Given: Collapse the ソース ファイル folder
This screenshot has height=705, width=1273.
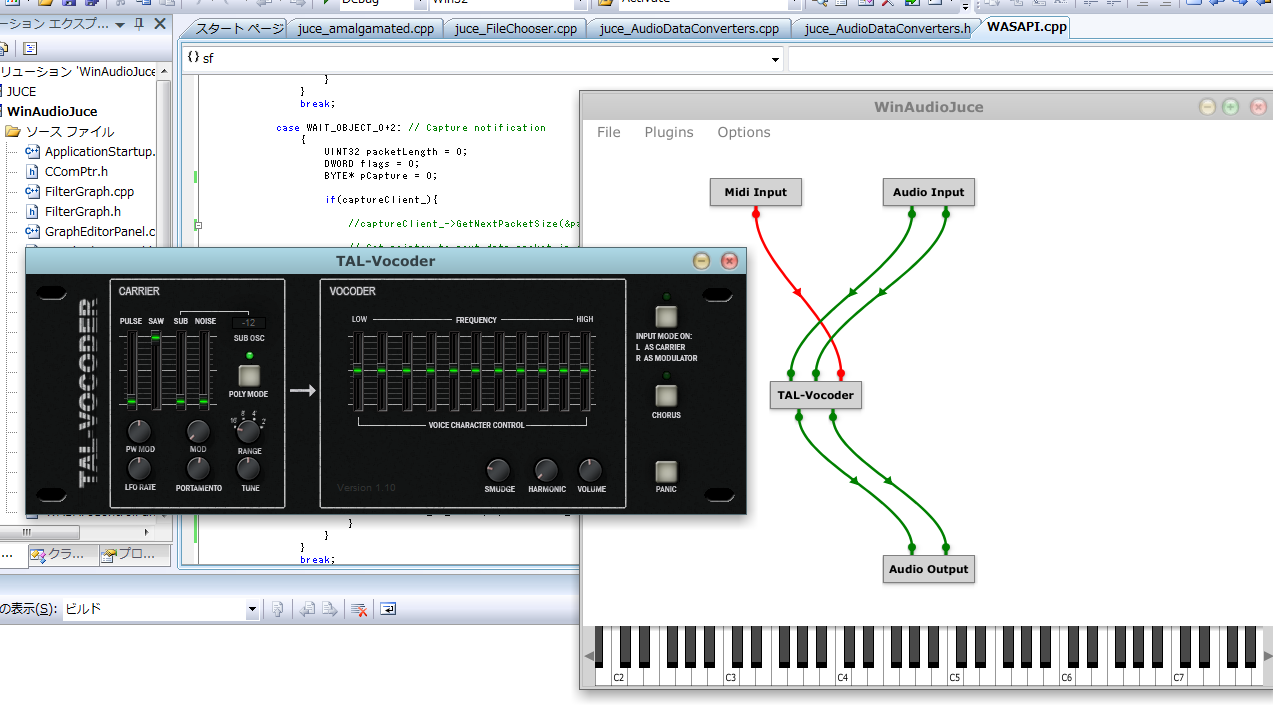Looking at the screenshot, I should tap(13, 131).
